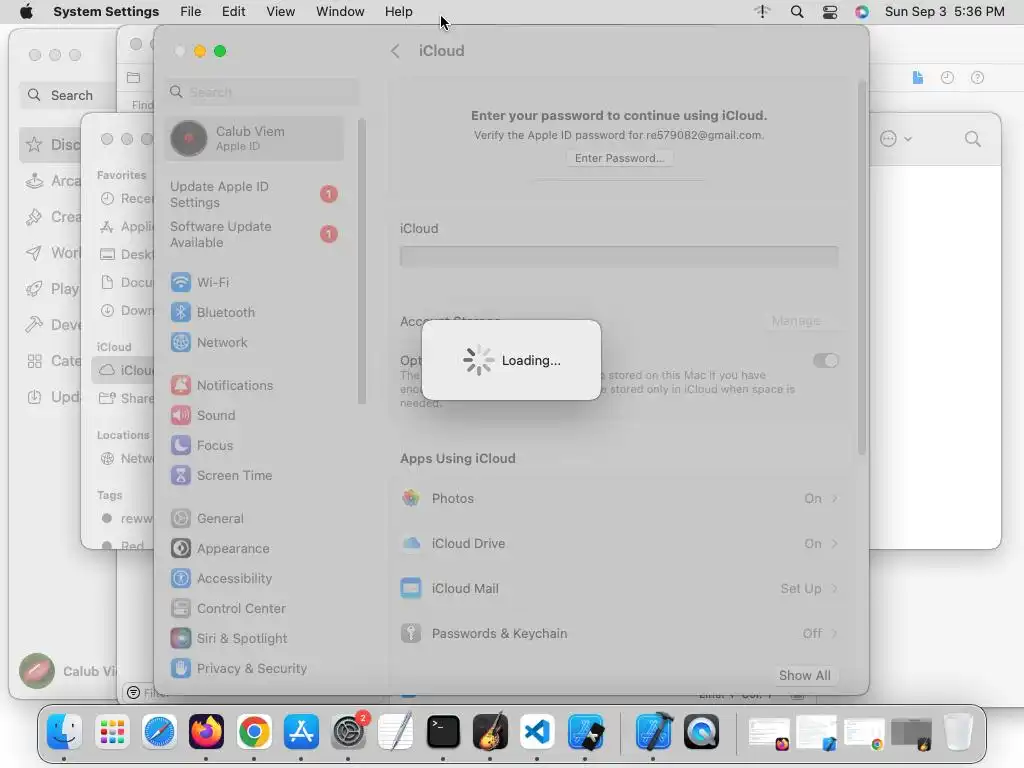Click the App Store window Search field

click(x=68, y=95)
